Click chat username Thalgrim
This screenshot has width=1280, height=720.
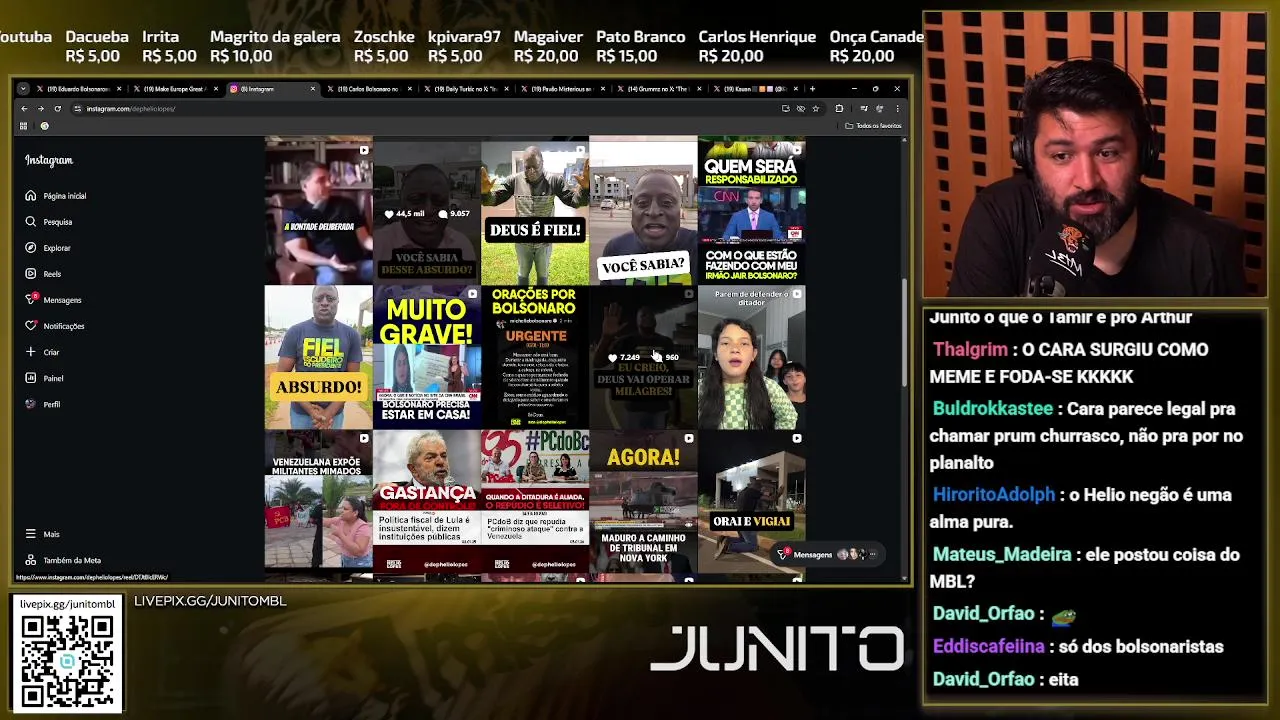970,350
